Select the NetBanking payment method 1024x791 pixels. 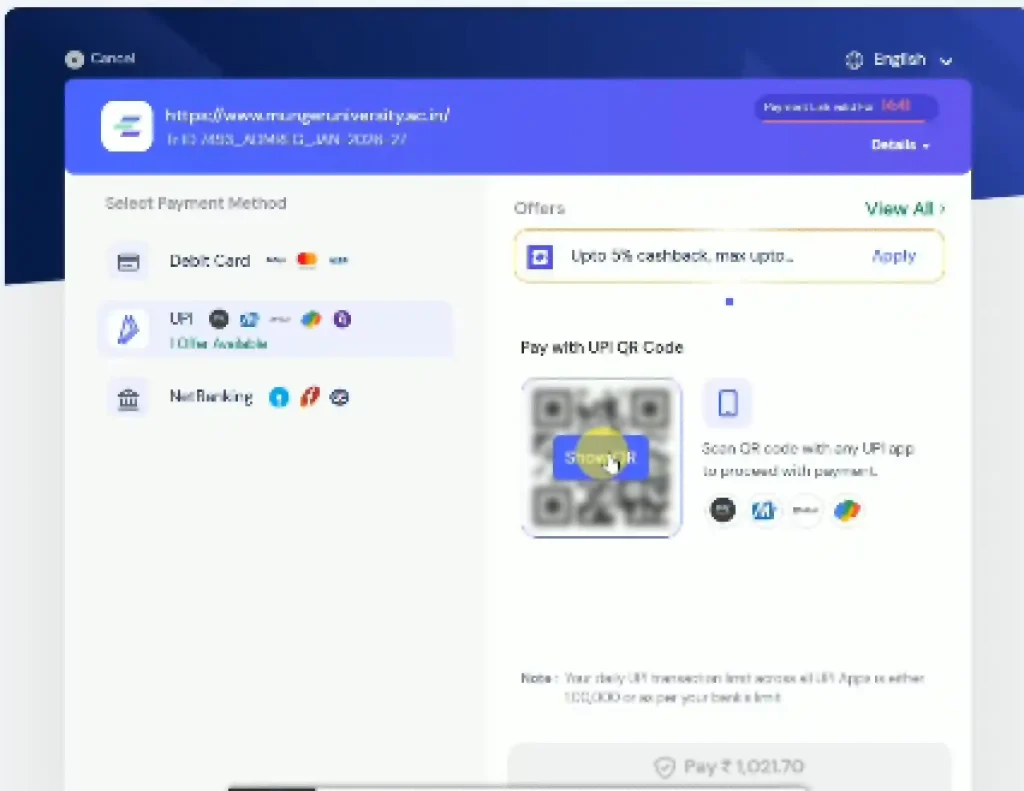tap(274, 397)
